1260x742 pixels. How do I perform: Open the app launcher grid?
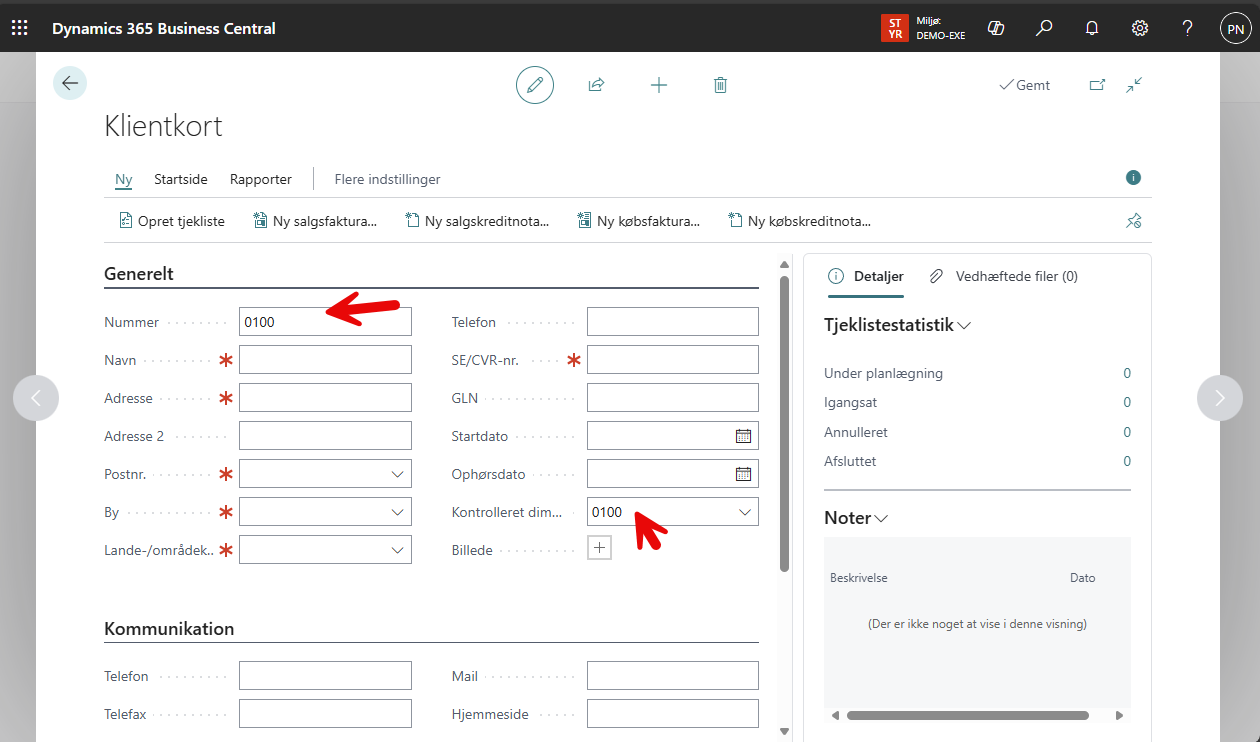click(20, 28)
